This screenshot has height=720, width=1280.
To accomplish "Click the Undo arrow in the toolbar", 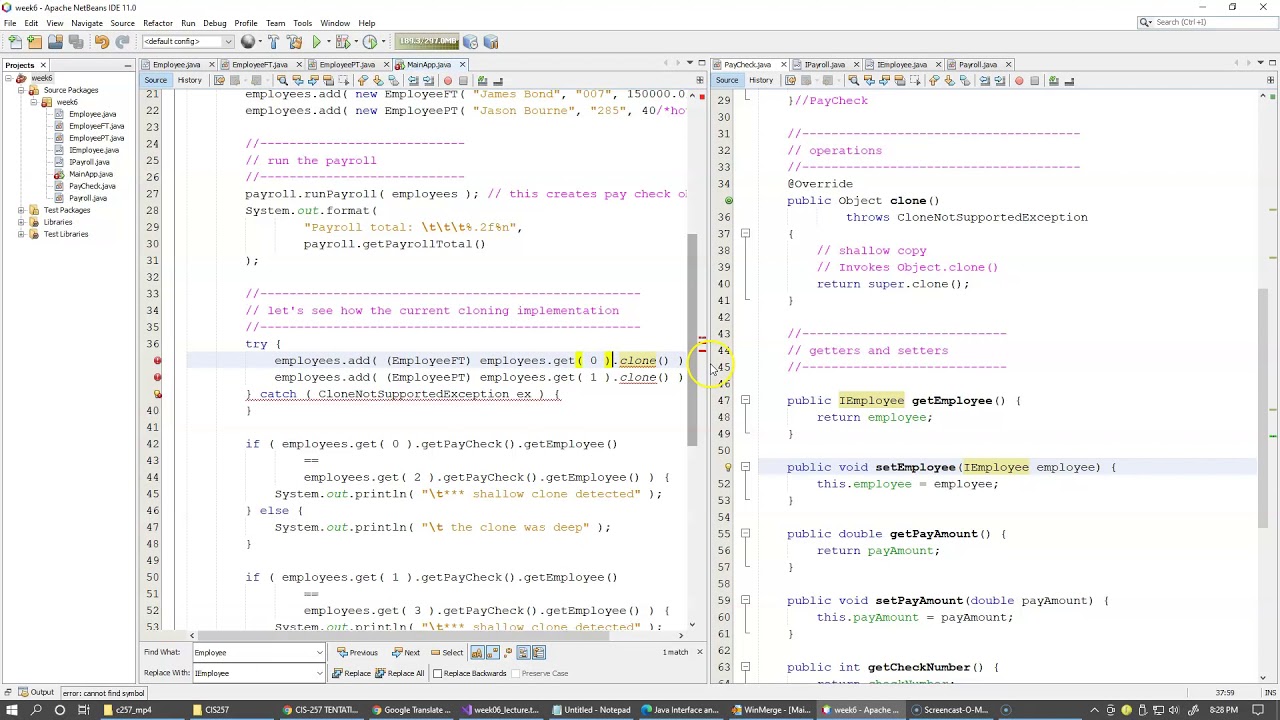I will coord(101,42).
